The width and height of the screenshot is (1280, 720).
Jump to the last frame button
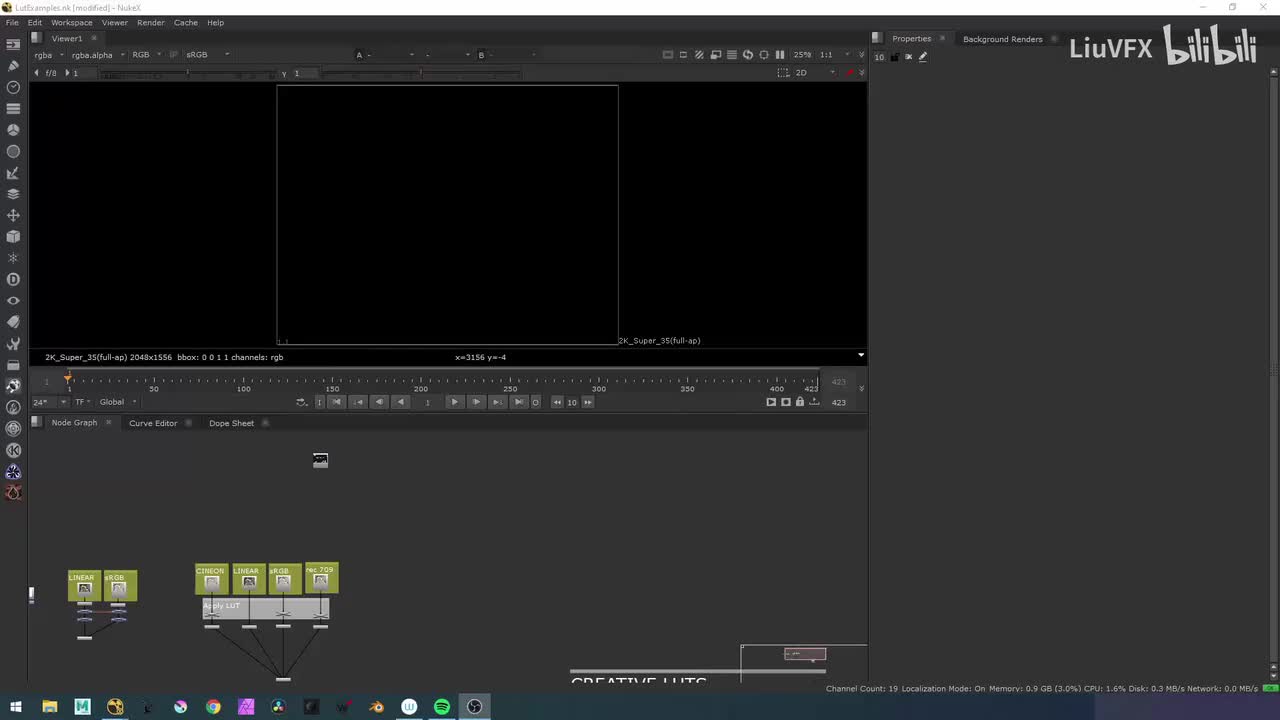pos(518,402)
